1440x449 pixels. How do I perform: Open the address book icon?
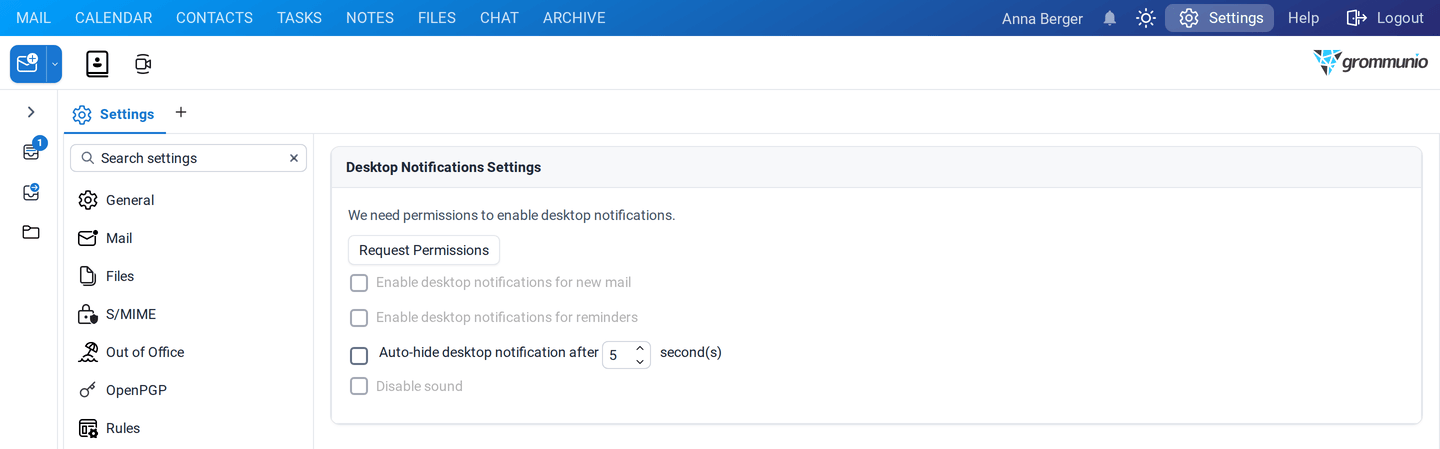coord(97,64)
